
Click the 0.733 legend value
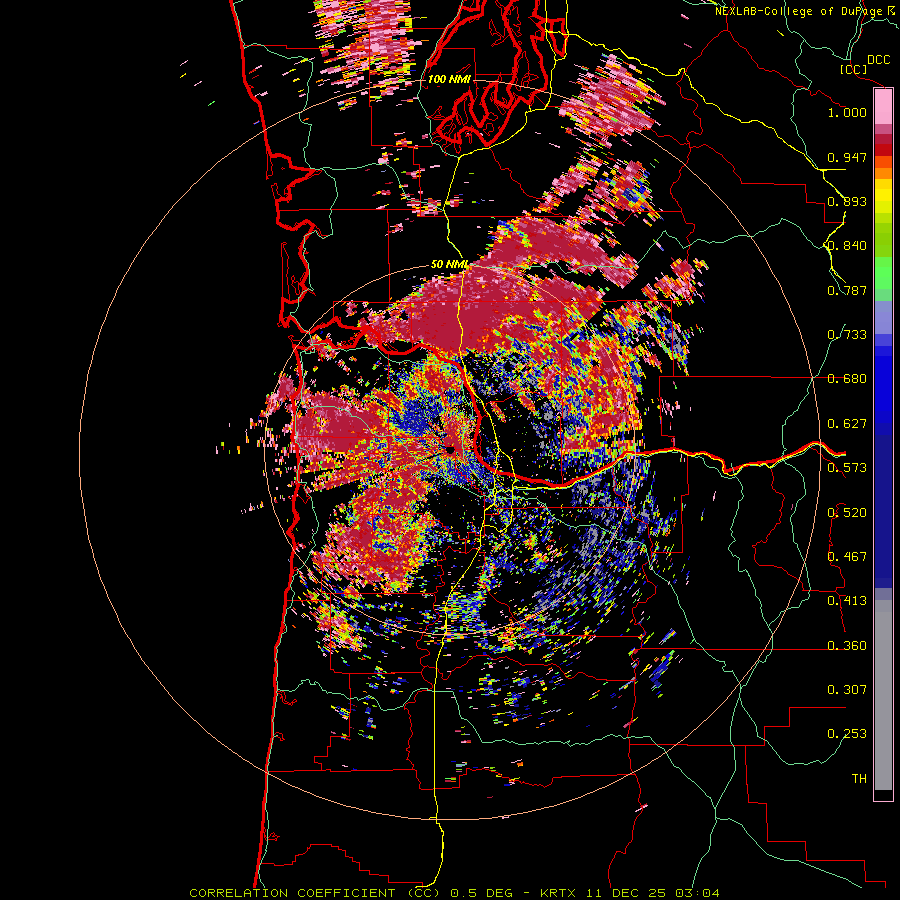847,335
